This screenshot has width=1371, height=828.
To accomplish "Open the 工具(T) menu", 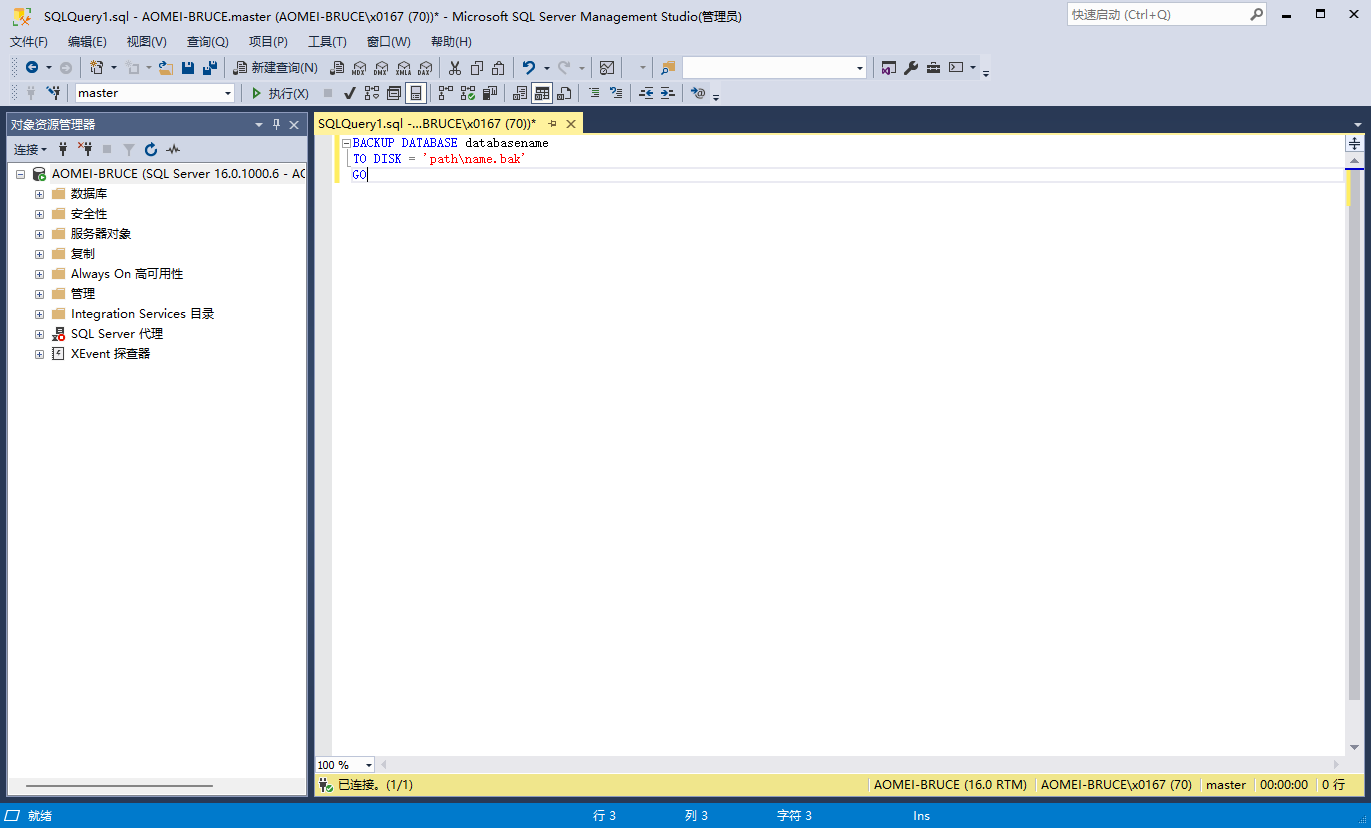I will point(327,41).
